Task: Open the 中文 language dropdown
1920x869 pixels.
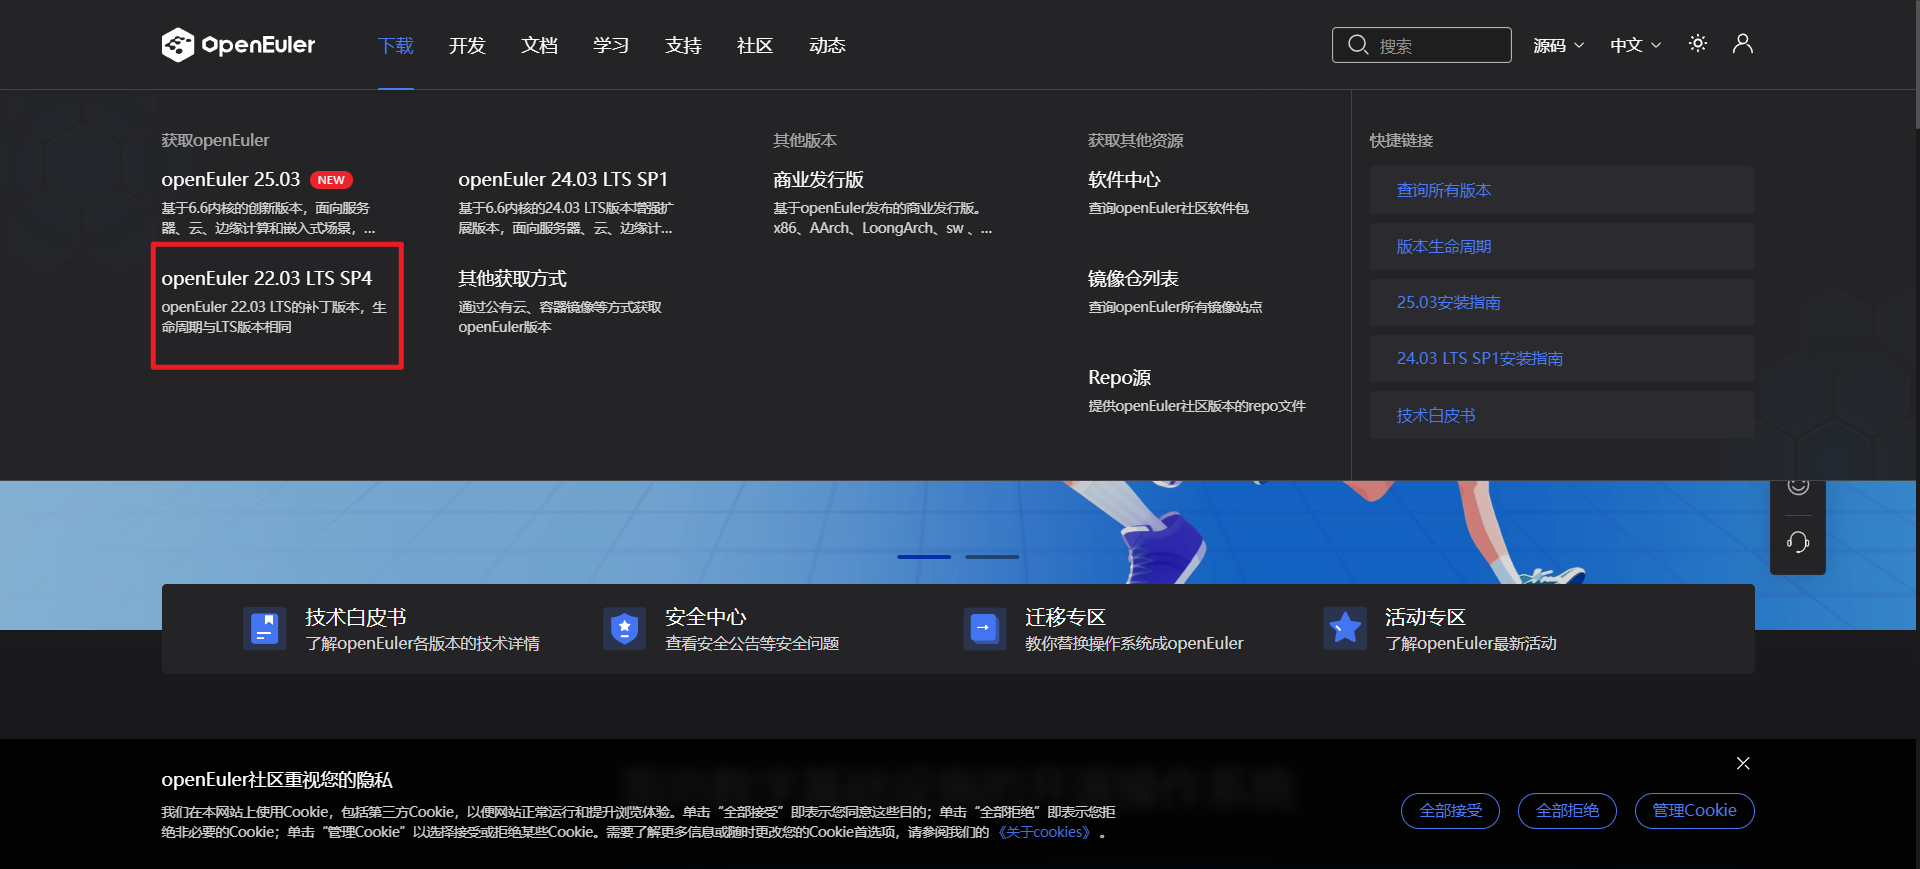Action: pos(1636,45)
